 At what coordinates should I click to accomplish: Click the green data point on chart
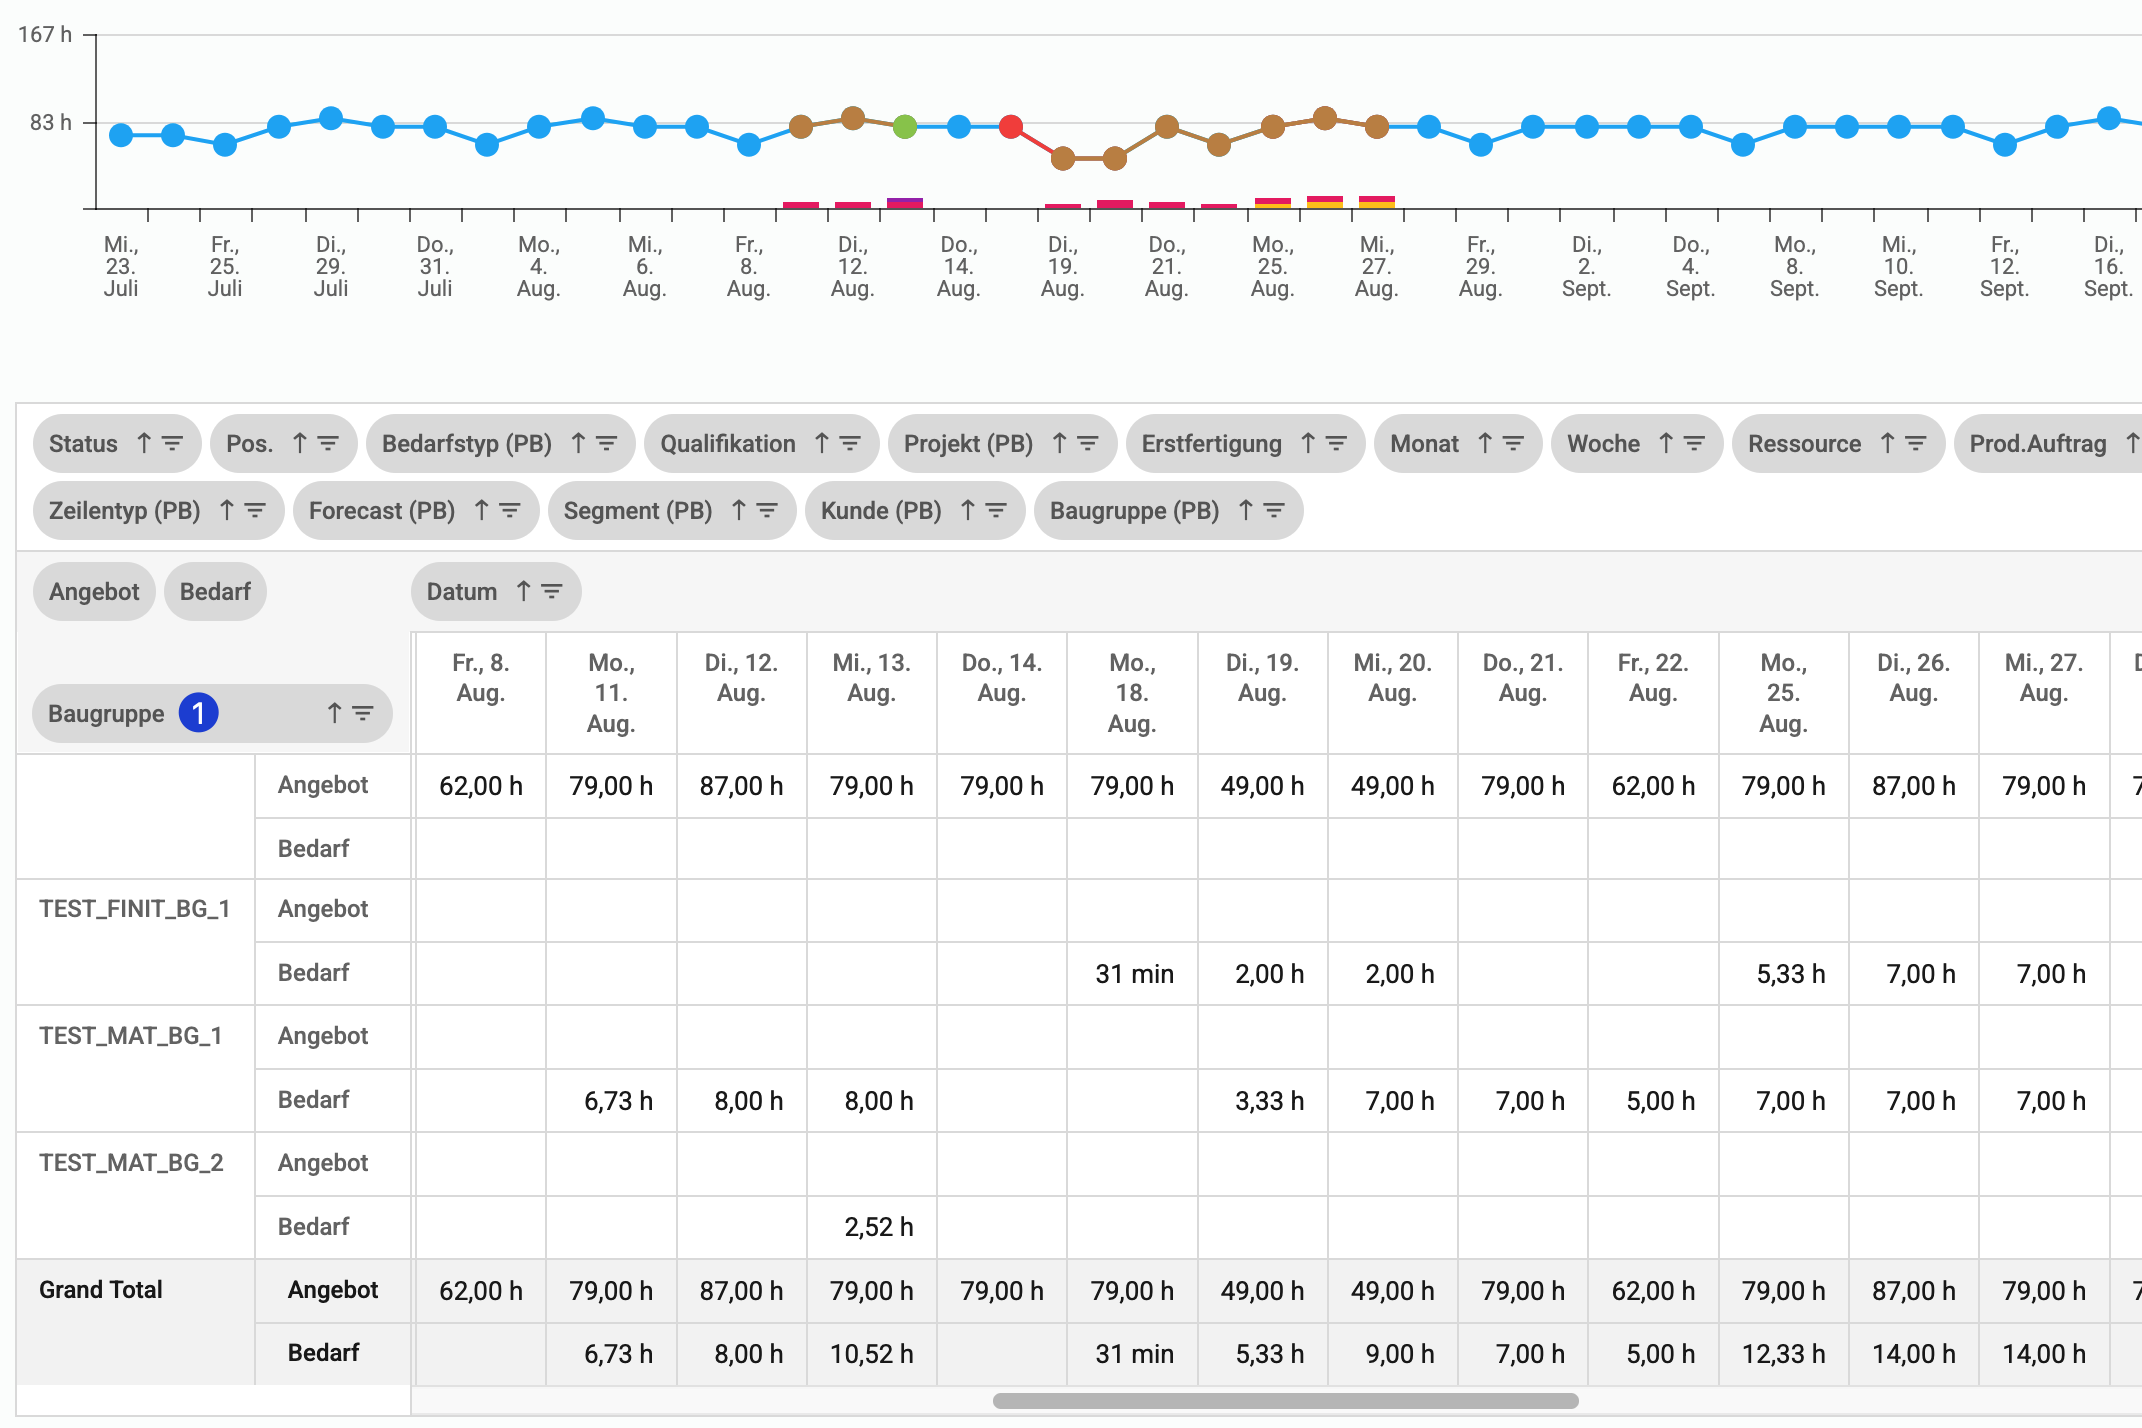pyautogui.click(x=905, y=127)
